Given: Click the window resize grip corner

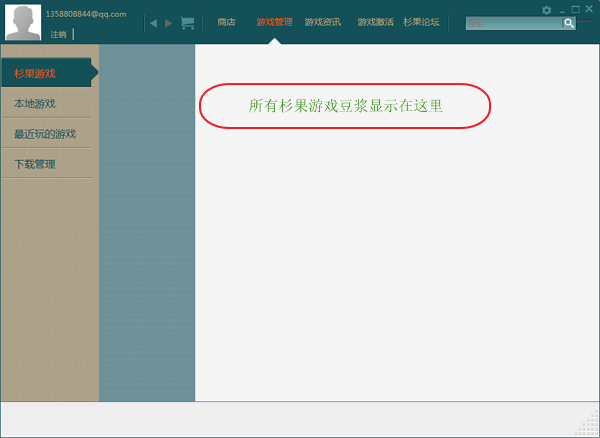Looking at the screenshot, I should [589, 425].
